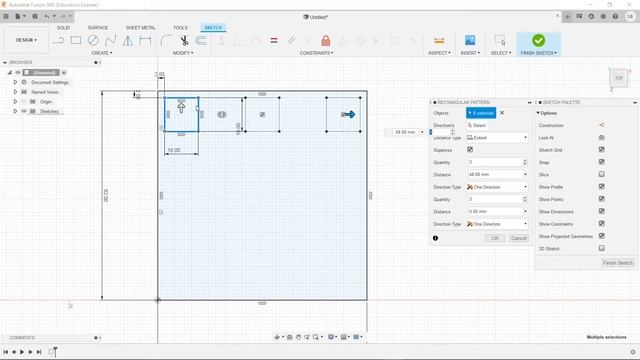
Task: Click the Undo arrow
Action: (x=47, y=16)
